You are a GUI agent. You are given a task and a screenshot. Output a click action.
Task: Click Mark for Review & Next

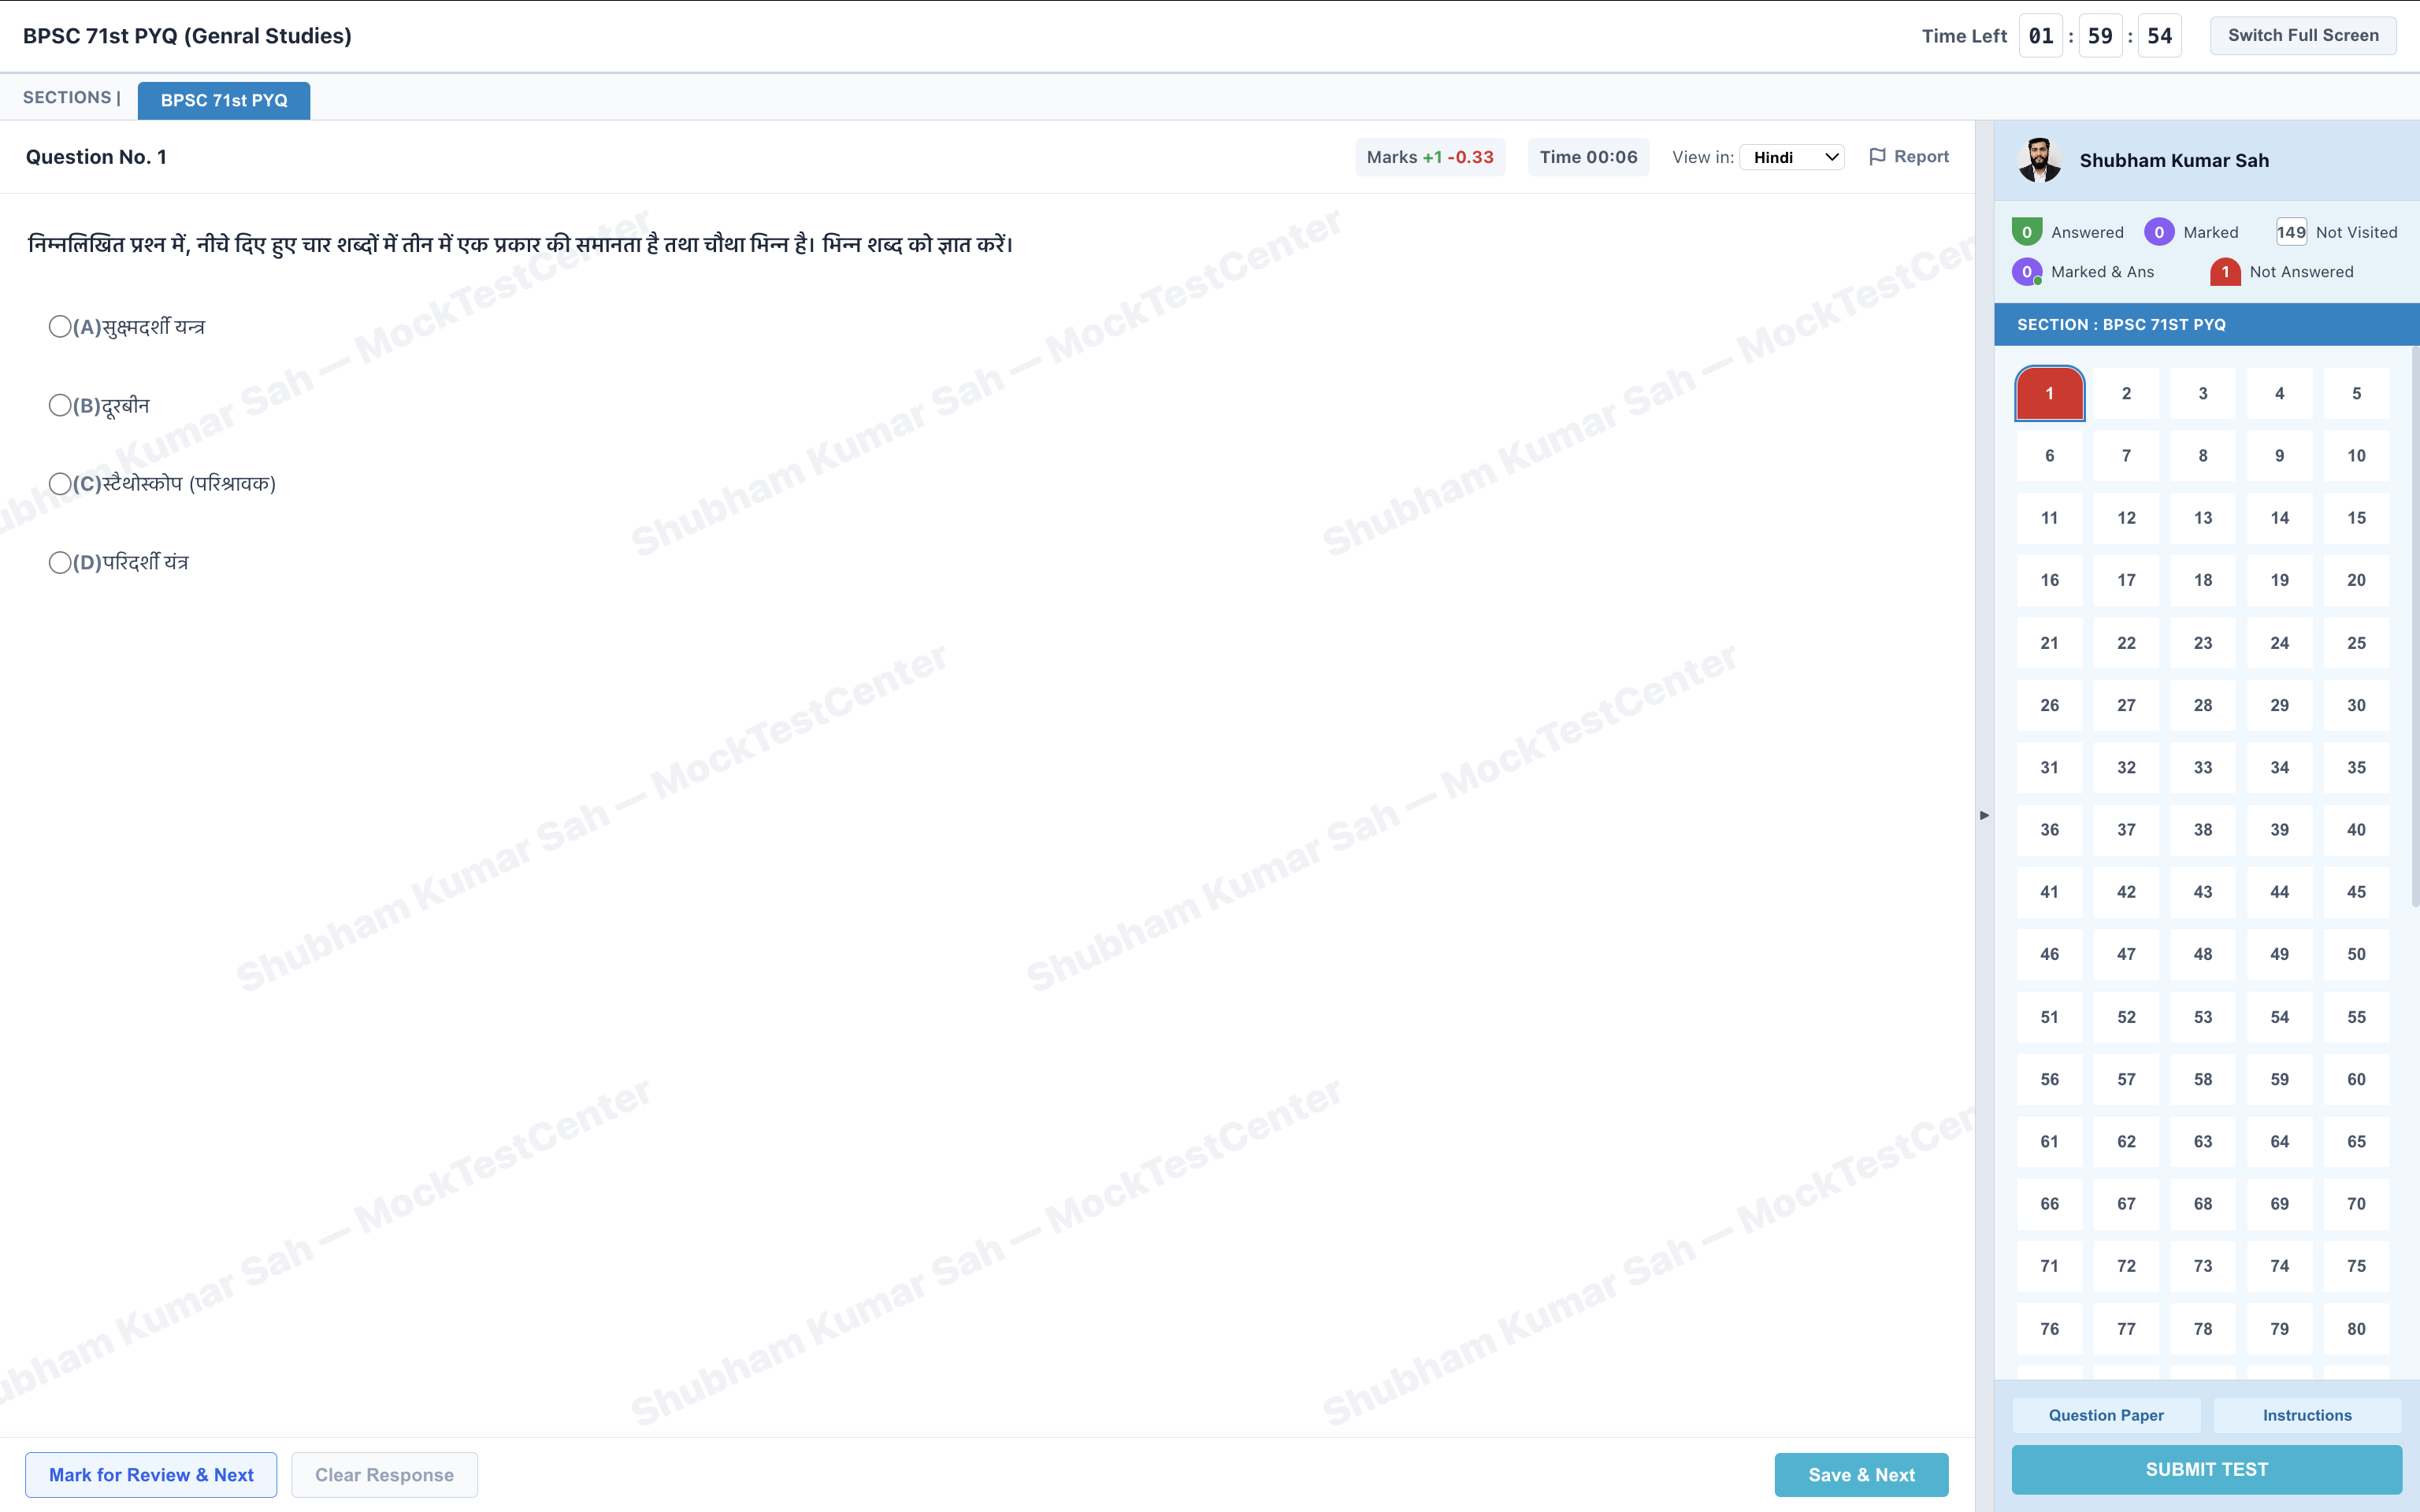[x=151, y=1474]
